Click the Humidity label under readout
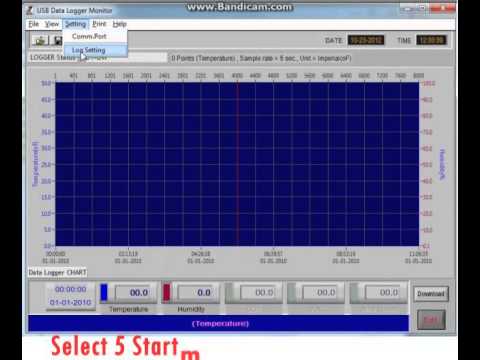Image resolution: width=480 pixels, height=360 pixels. click(x=191, y=309)
